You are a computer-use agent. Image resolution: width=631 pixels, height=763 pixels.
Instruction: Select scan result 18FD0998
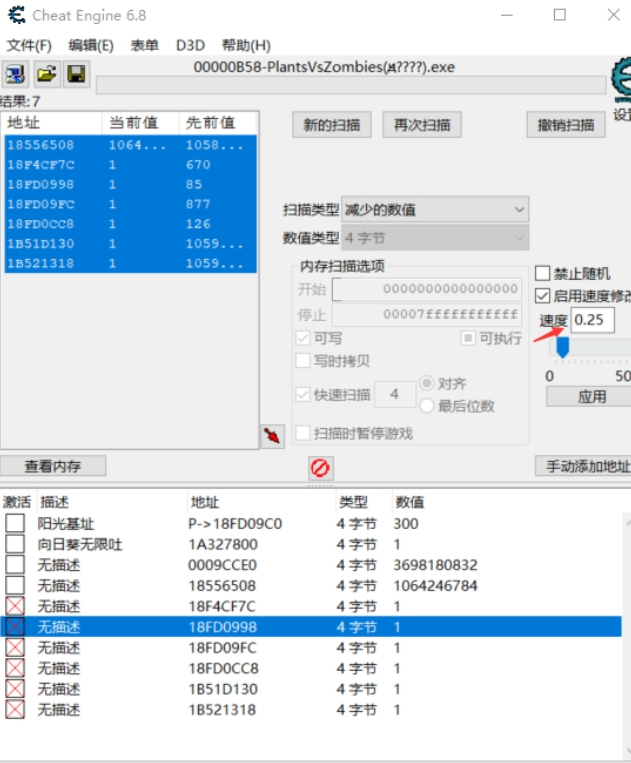(x=130, y=184)
